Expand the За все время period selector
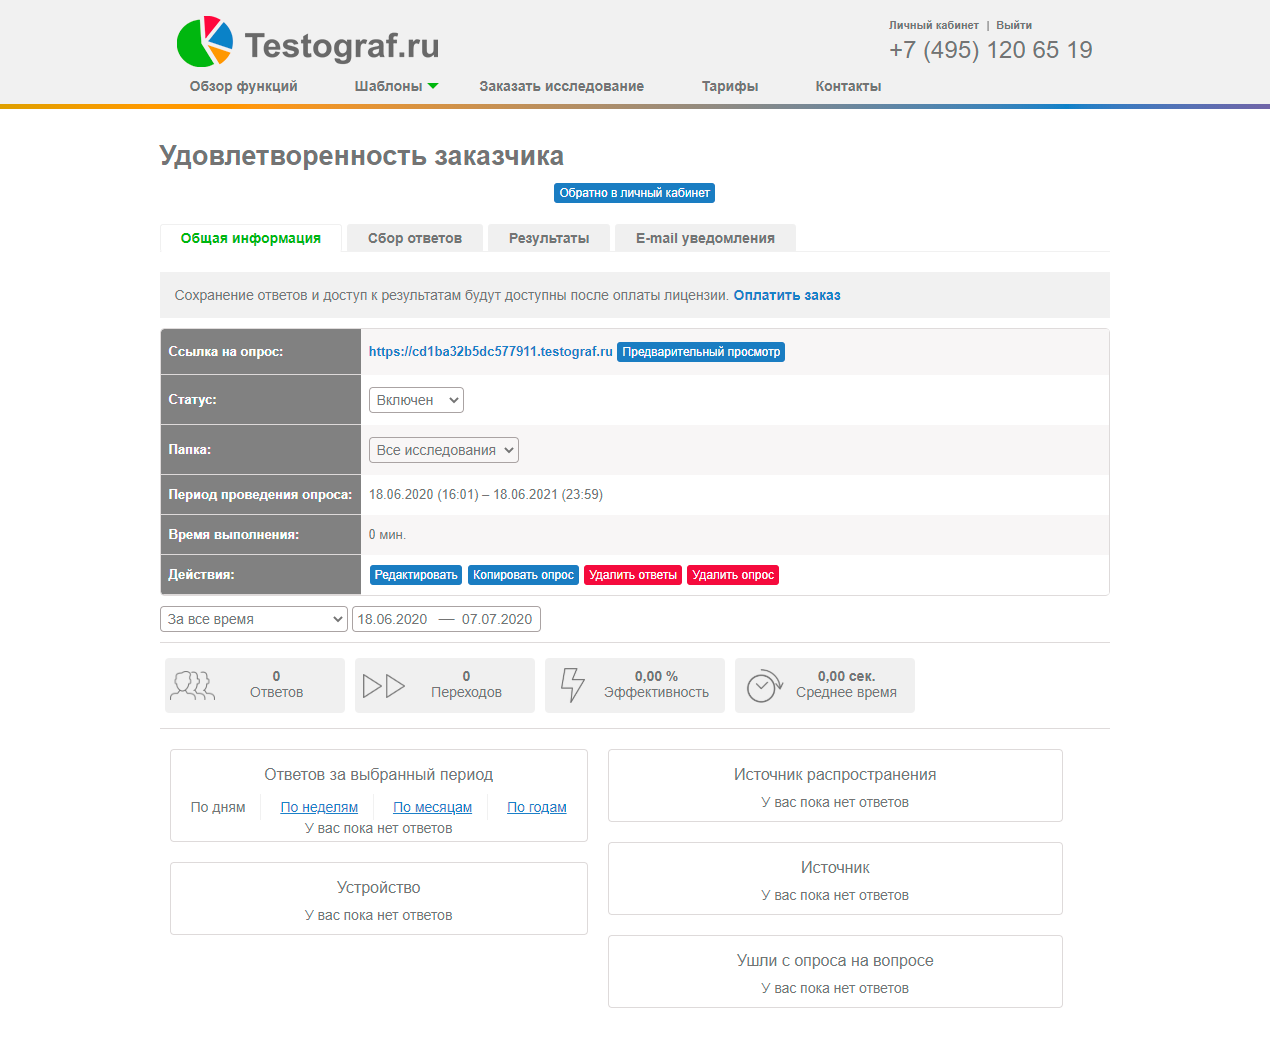This screenshot has width=1270, height=1049. coord(254,618)
